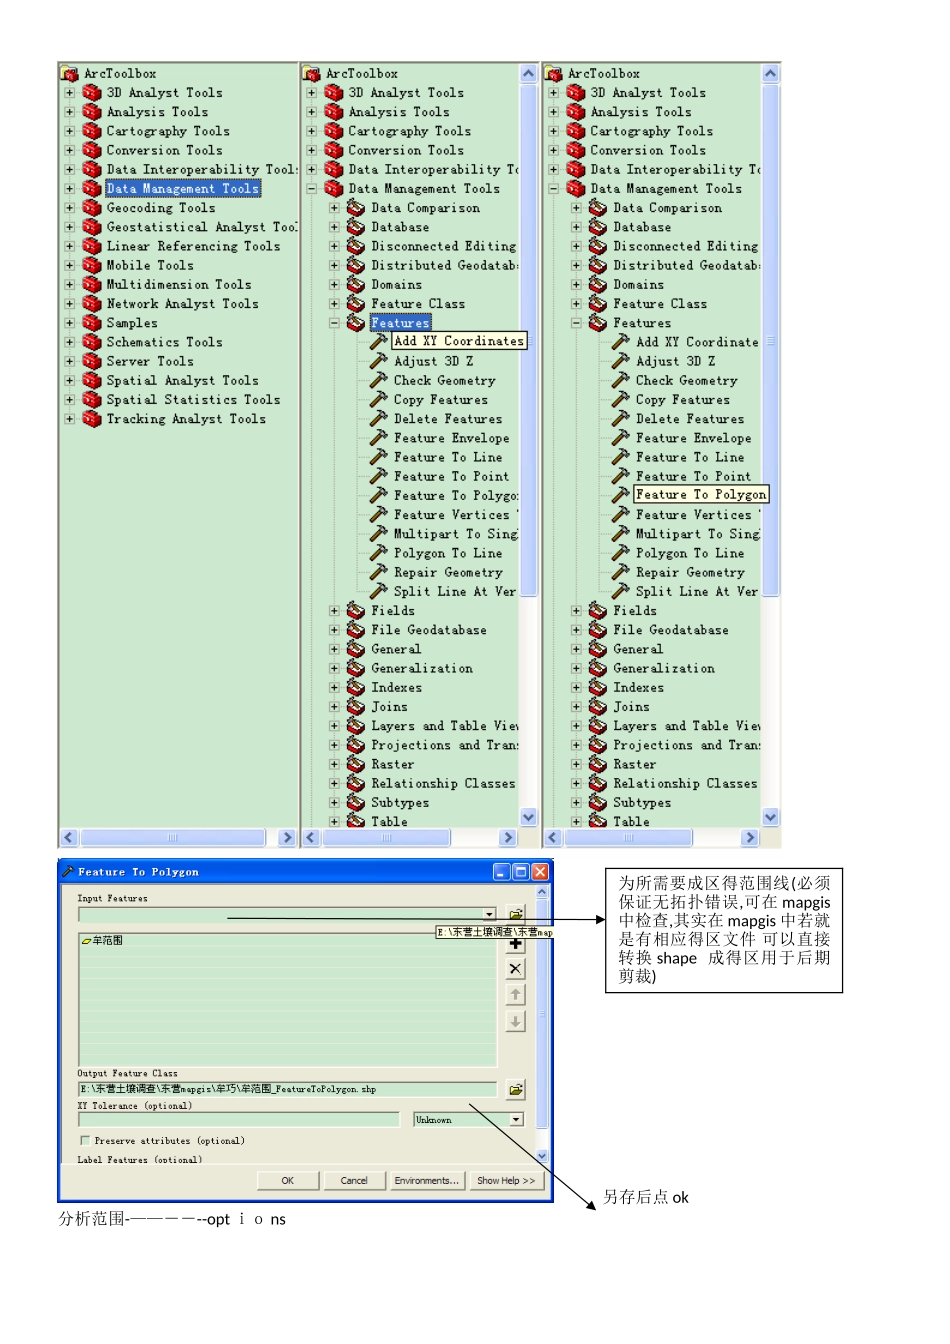Collapse Features toolset in middle ArcToolbox
Screen dimensions: 950x1344
click(x=334, y=323)
